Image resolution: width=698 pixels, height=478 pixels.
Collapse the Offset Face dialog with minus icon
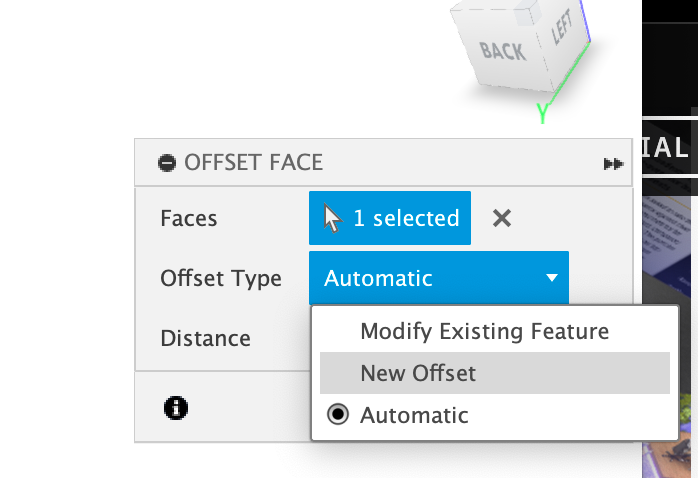click(x=167, y=162)
